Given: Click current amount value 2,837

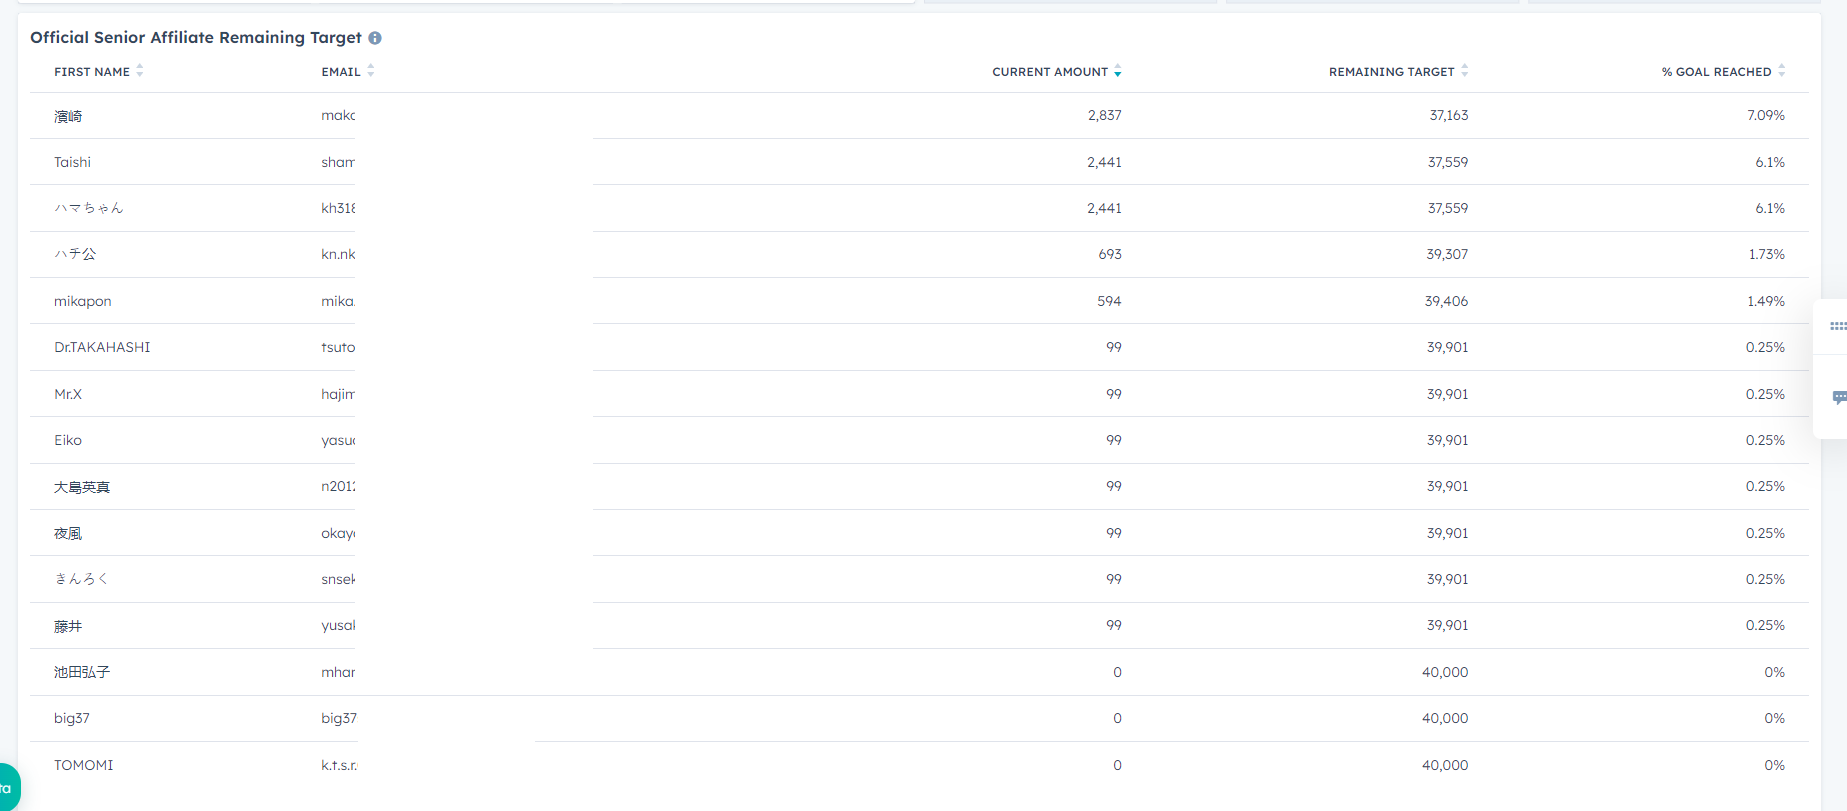Looking at the screenshot, I should click(1105, 115).
